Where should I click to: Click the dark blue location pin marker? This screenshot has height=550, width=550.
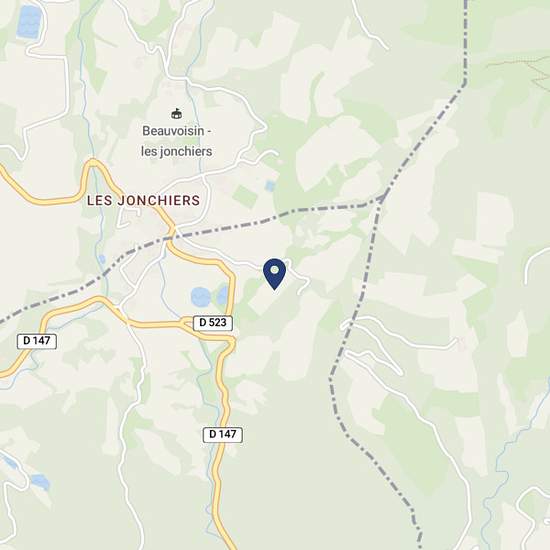274,274
